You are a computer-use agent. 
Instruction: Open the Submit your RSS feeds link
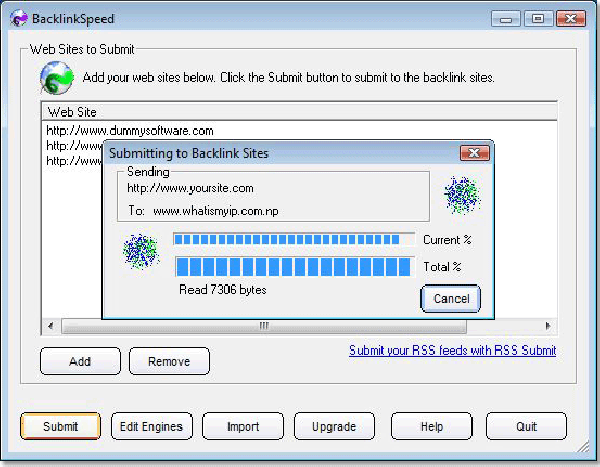(452, 350)
